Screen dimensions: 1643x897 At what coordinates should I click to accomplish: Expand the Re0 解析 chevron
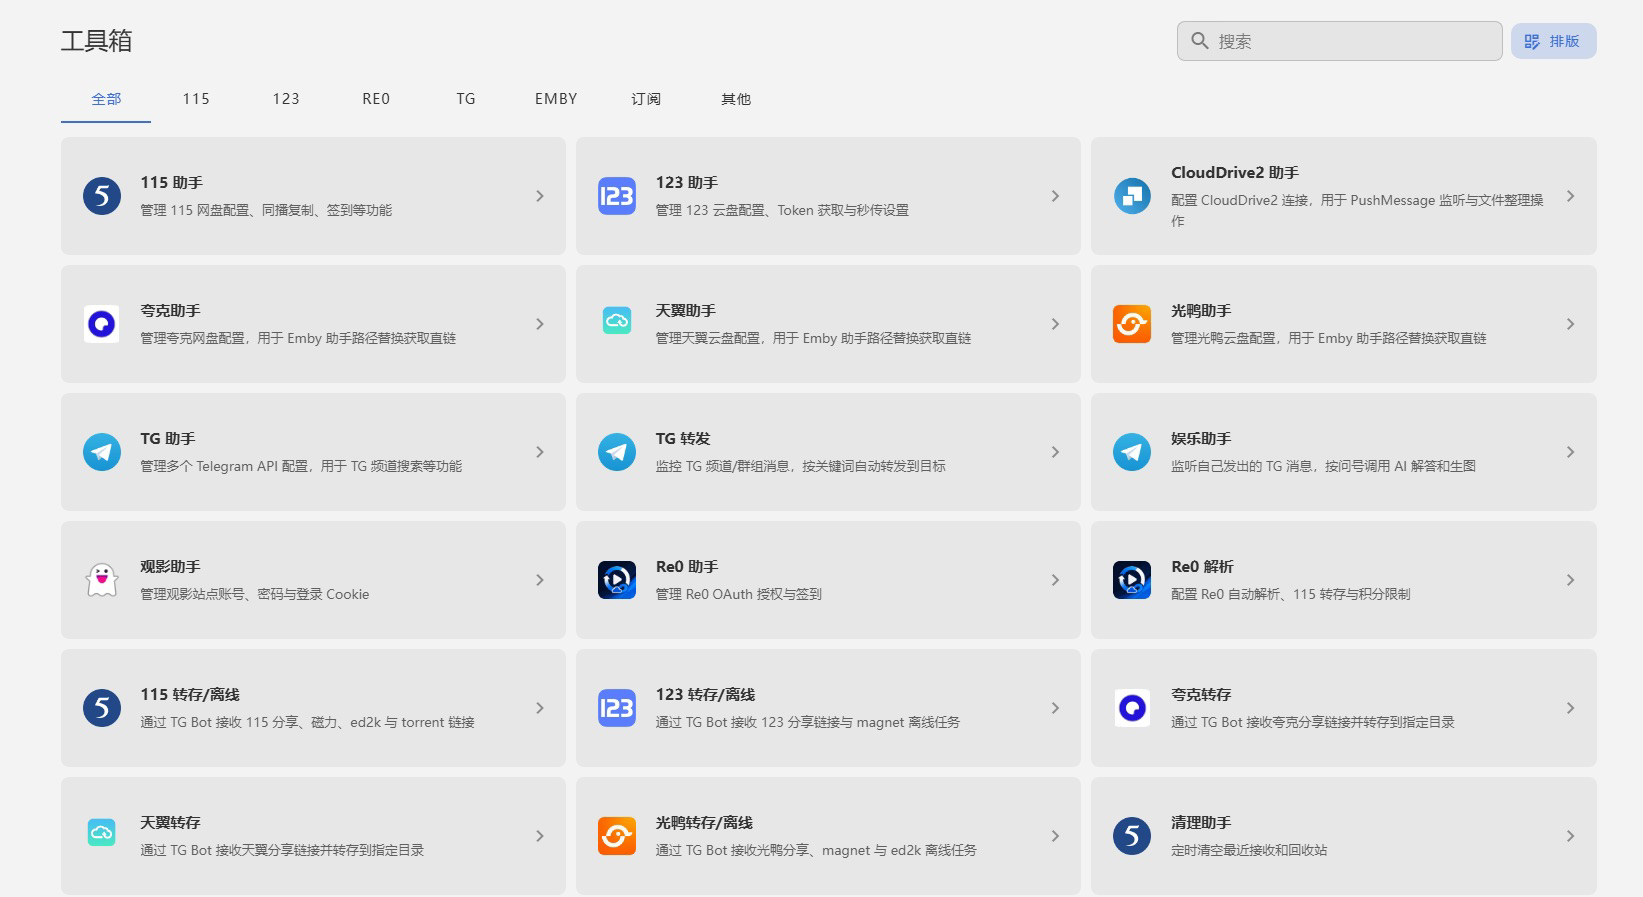click(1571, 580)
